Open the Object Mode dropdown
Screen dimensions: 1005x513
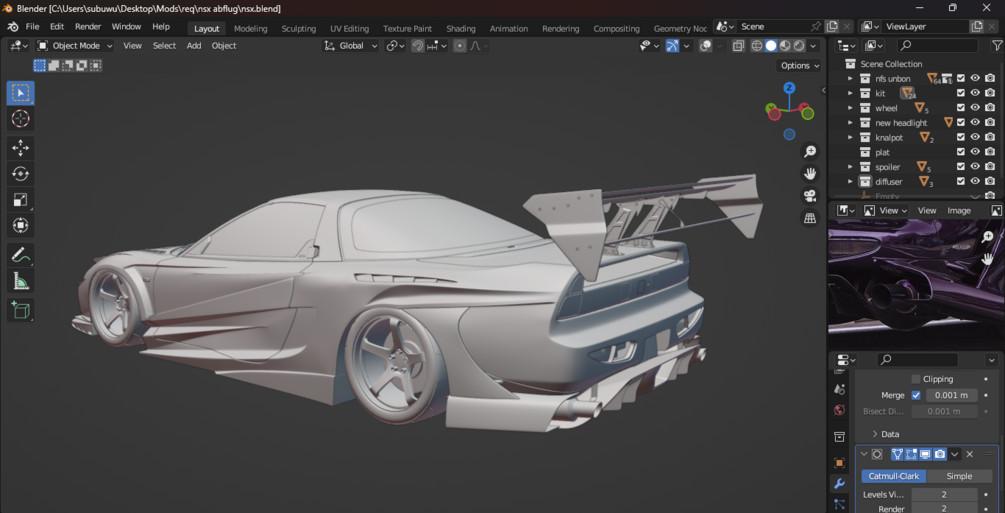pos(75,46)
